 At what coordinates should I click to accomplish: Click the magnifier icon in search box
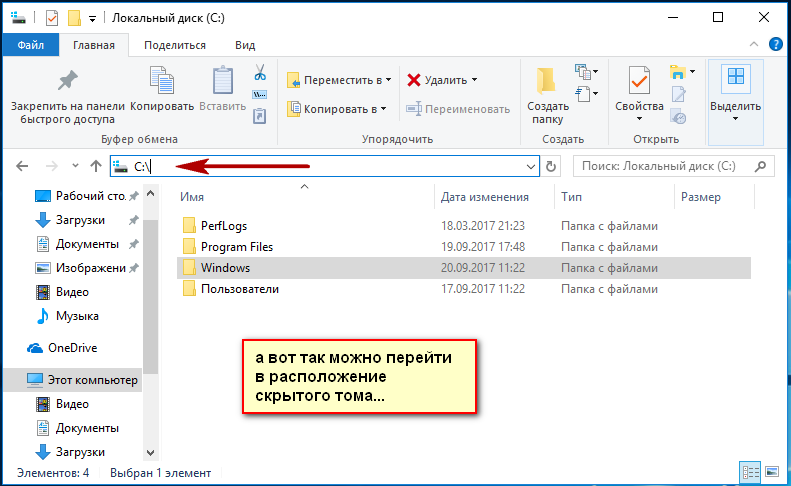pos(760,166)
